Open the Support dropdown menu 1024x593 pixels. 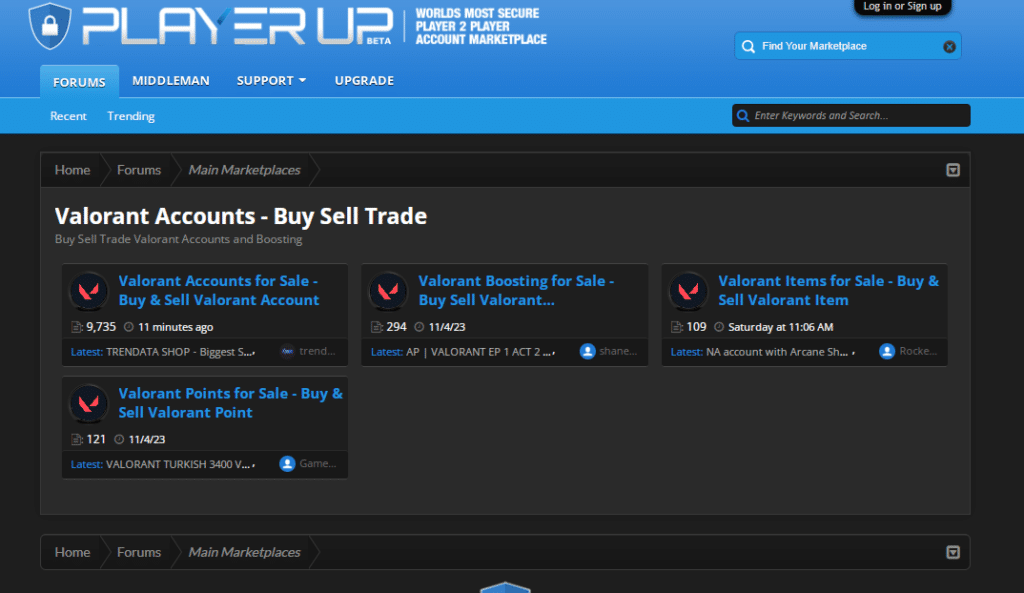[x=271, y=80]
